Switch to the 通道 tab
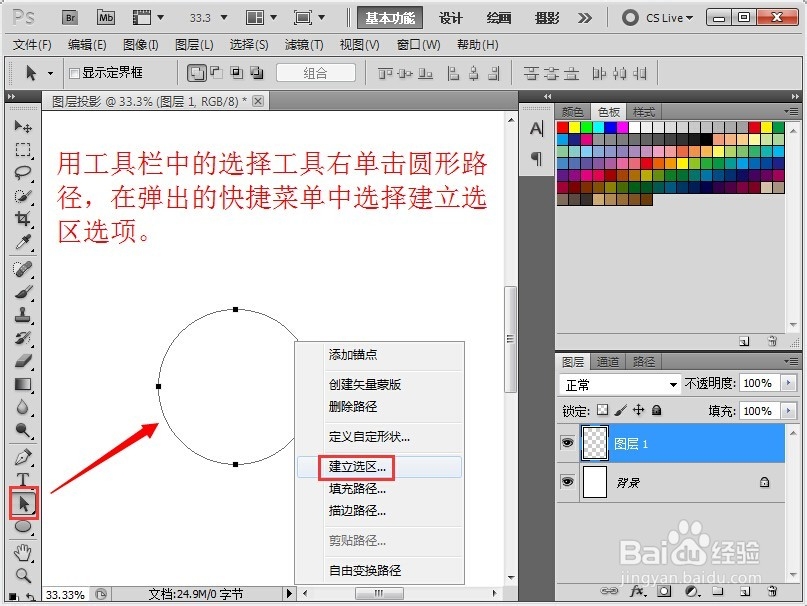 pyautogui.click(x=610, y=362)
